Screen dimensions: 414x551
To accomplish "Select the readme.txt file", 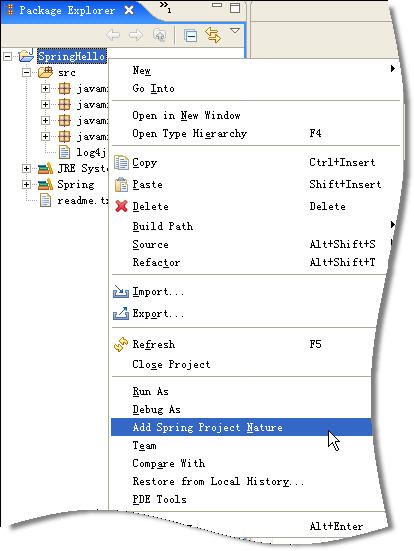I will 75,201.
